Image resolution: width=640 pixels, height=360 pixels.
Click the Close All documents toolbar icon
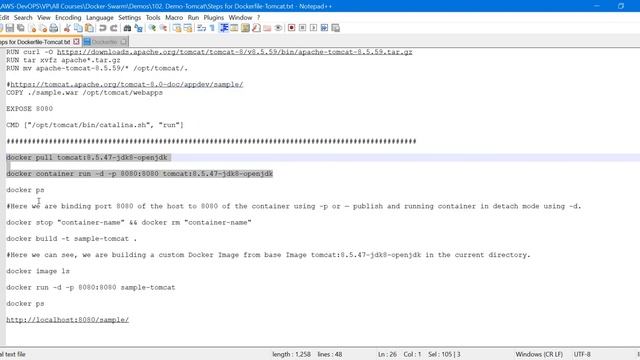click(x=43, y=28)
